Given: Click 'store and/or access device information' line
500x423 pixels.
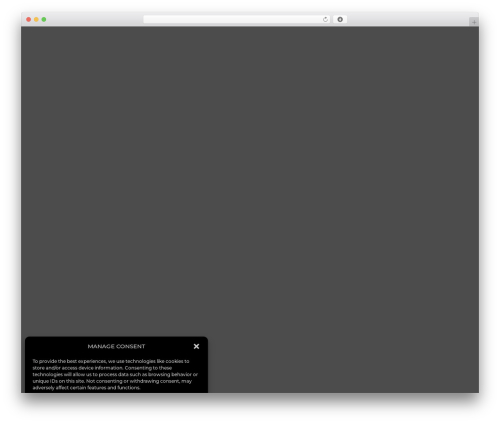Looking at the screenshot, I should point(78,368).
